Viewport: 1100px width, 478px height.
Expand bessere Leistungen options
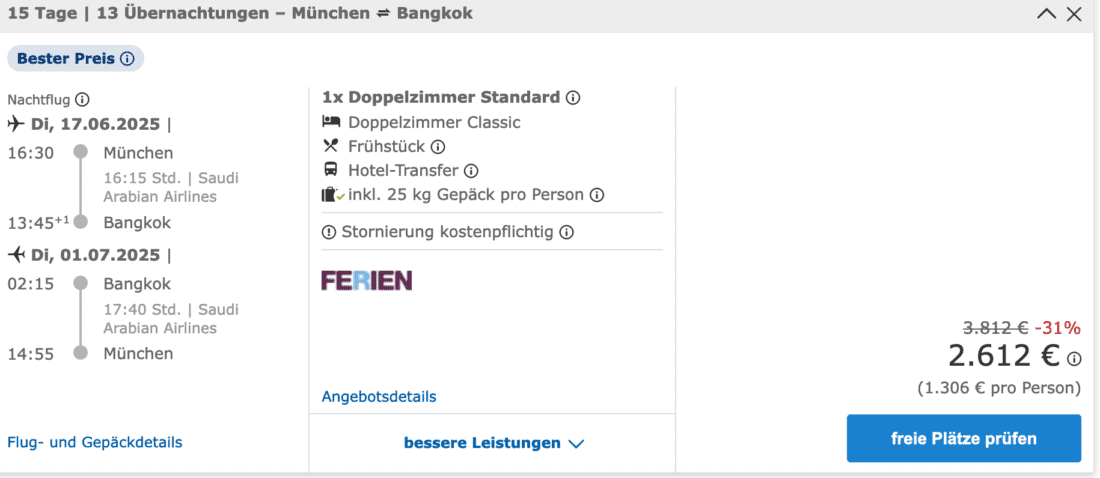click(x=493, y=443)
